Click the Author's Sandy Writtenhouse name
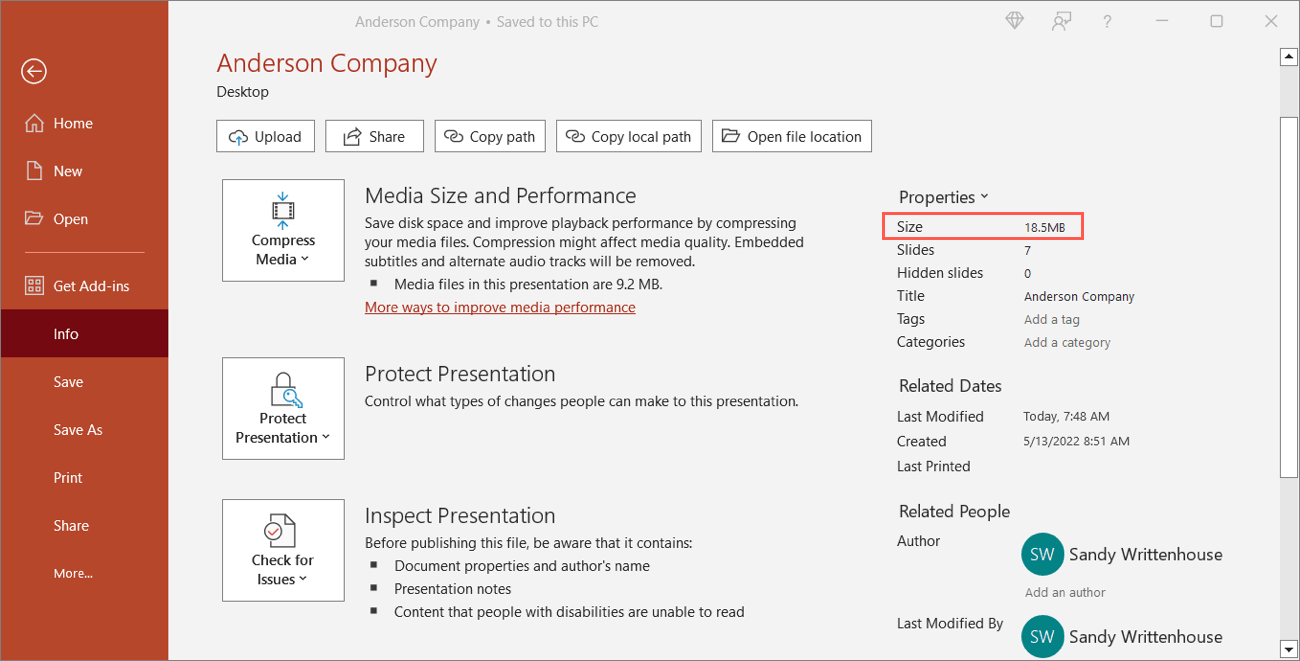Screen dimensions: 1300x661 click(1145, 554)
